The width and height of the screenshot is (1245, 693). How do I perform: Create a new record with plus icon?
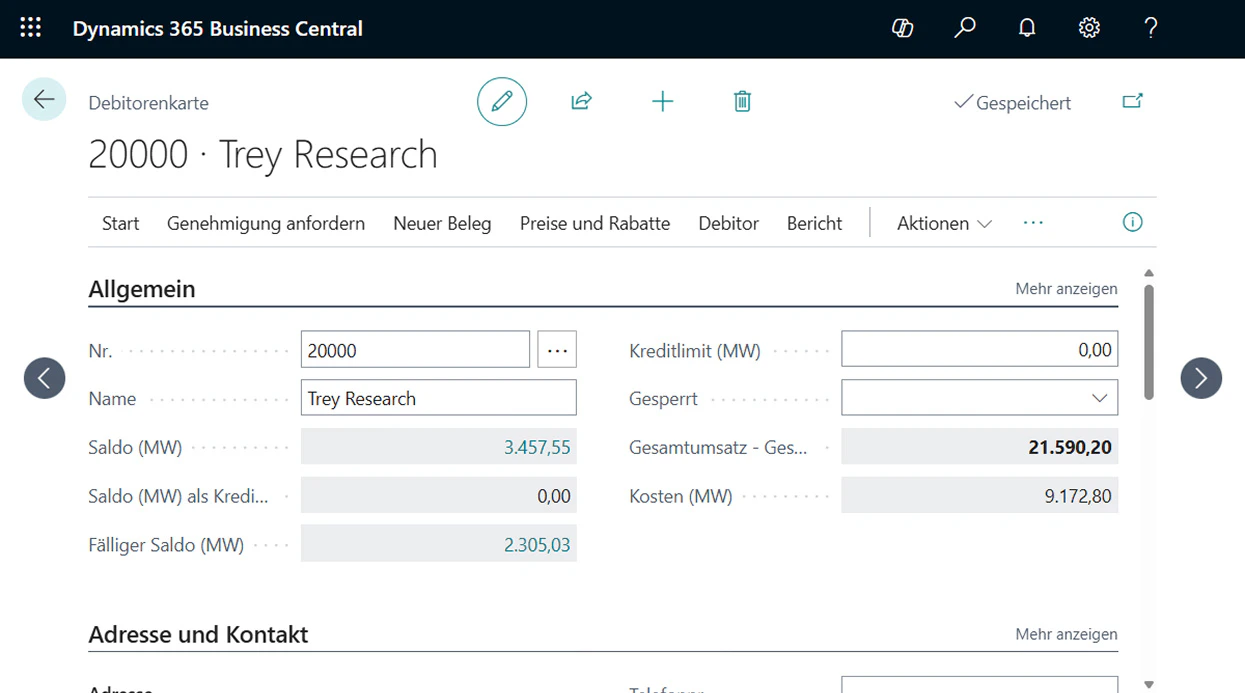(662, 101)
